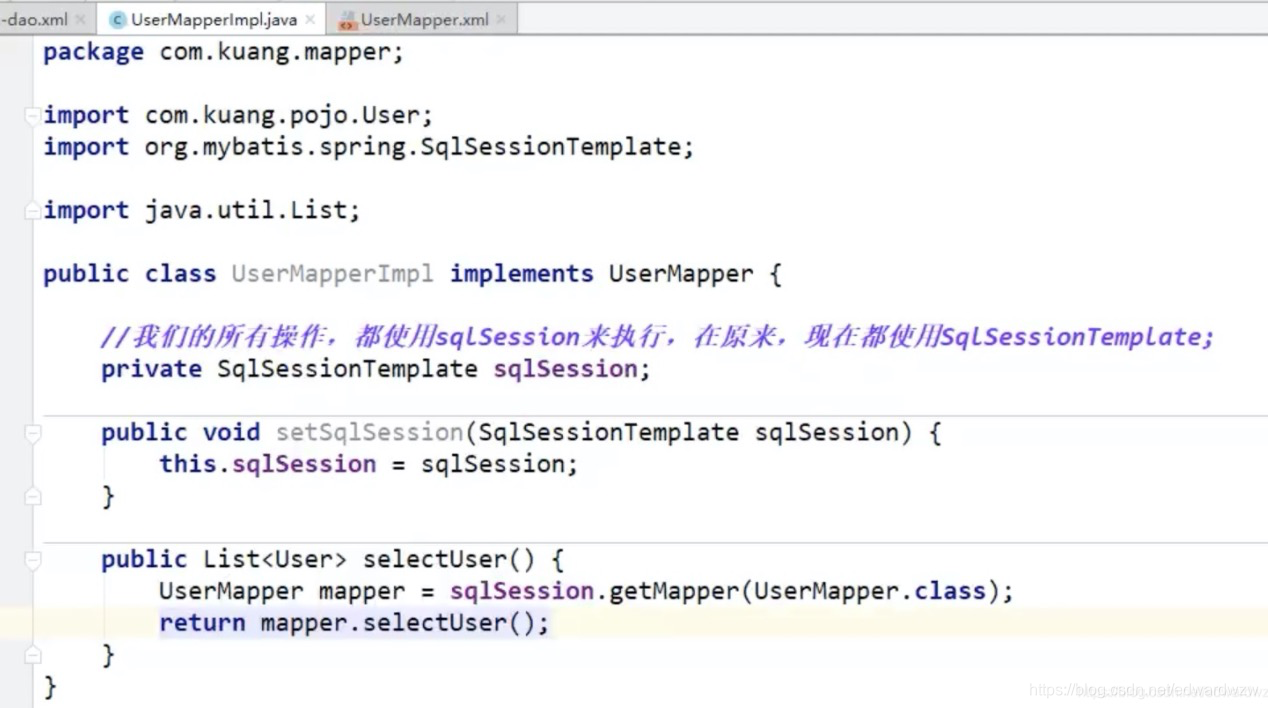The width and height of the screenshot is (1268, 708).
Task: Collapse the setSqlSession method fold marker
Action: [32, 433]
